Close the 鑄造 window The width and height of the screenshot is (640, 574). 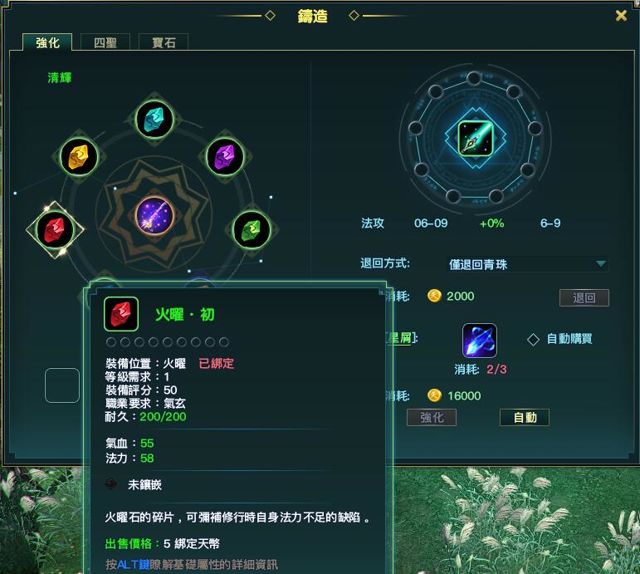tap(621, 16)
